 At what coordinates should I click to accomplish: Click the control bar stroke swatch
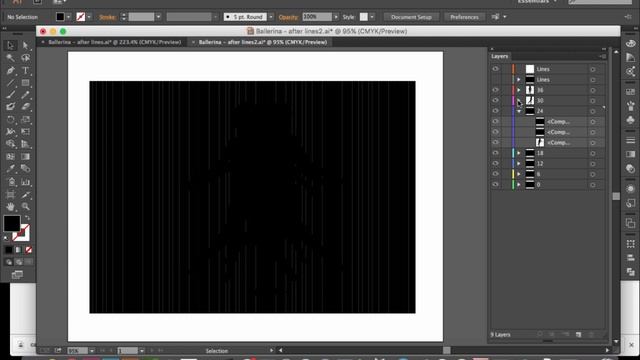pyautogui.click(x=81, y=17)
